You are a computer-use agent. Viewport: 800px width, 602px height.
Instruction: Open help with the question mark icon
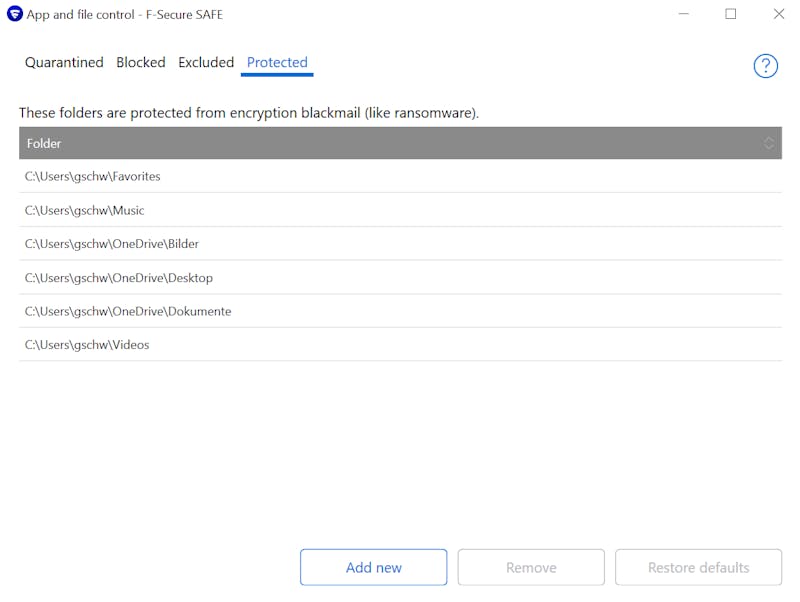[x=765, y=66]
